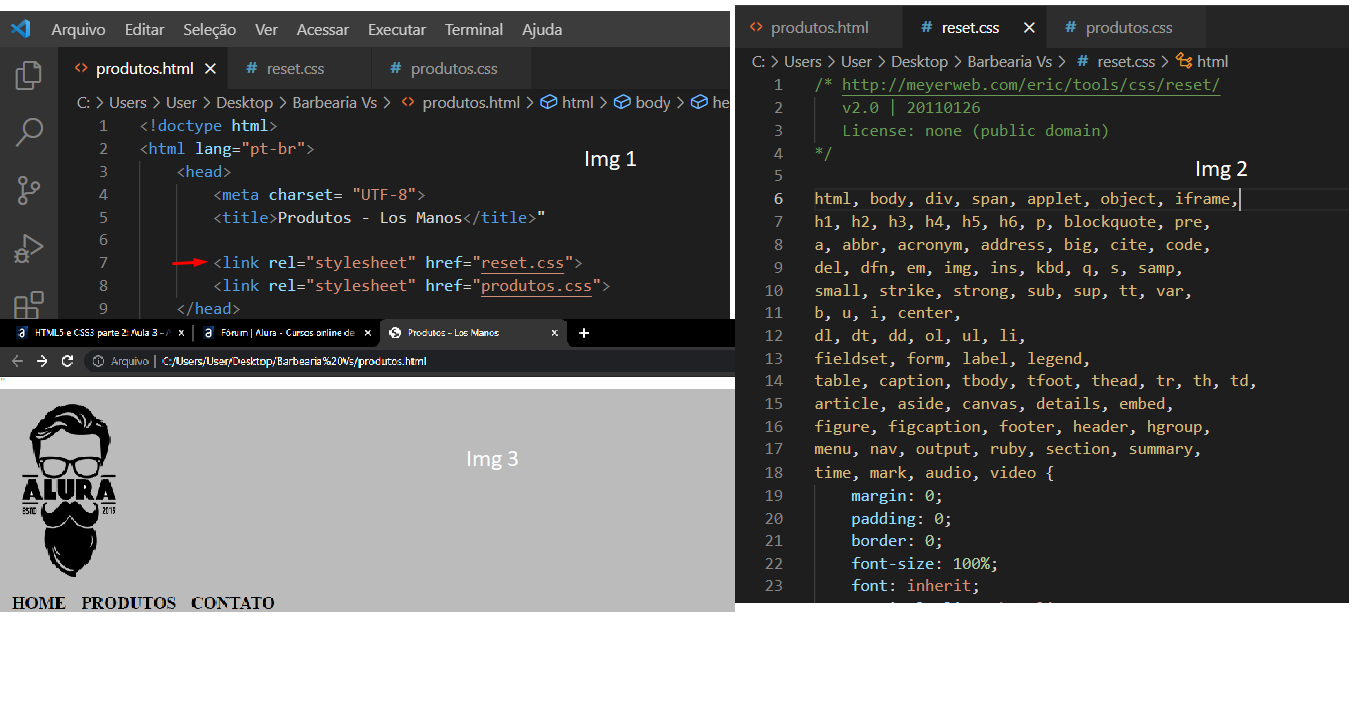Image resolution: width=1363 pixels, height=723 pixels.
Task: Expand the body breadcrumb item
Action: click(653, 102)
